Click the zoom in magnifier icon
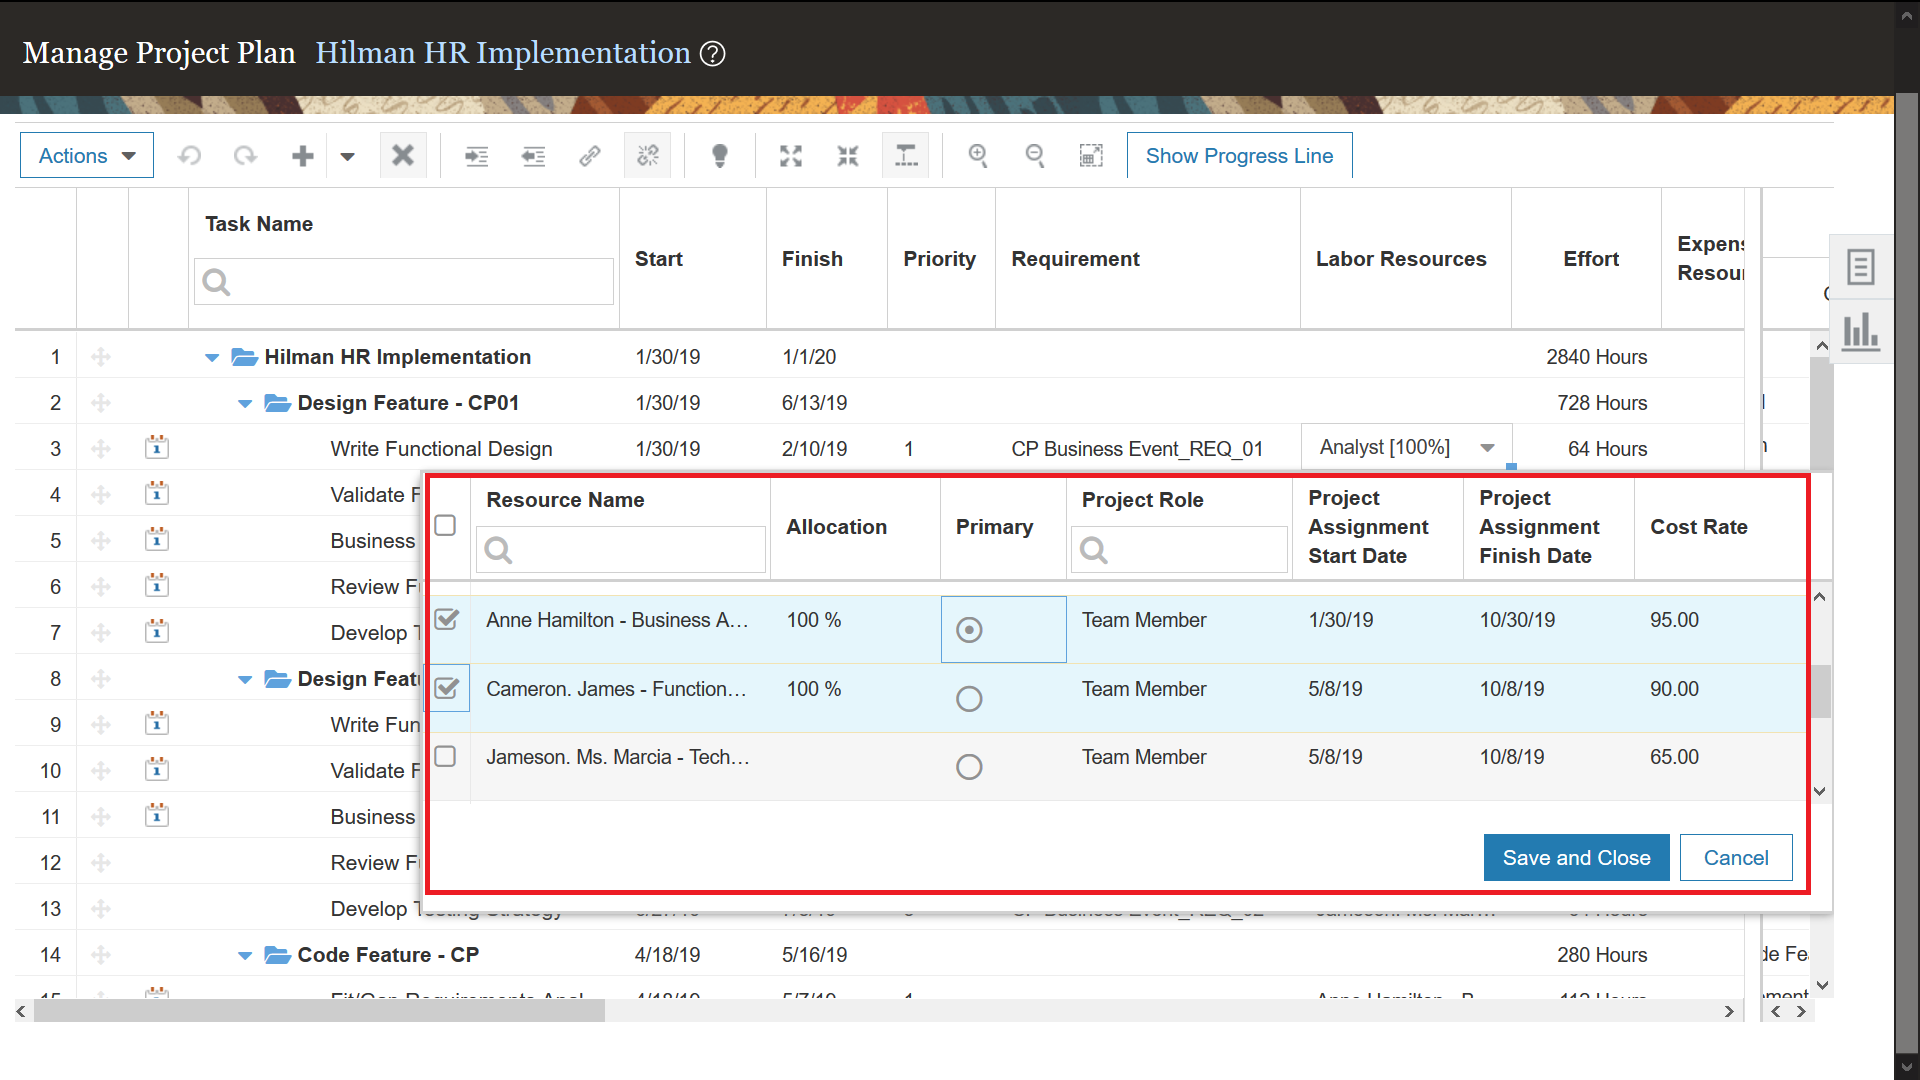 coord(978,156)
